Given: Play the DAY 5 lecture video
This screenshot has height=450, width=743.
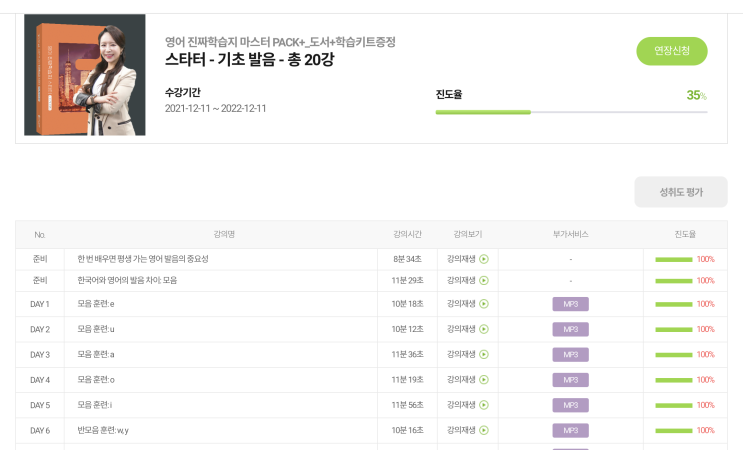Looking at the screenshot, I should tap(468, 405).
